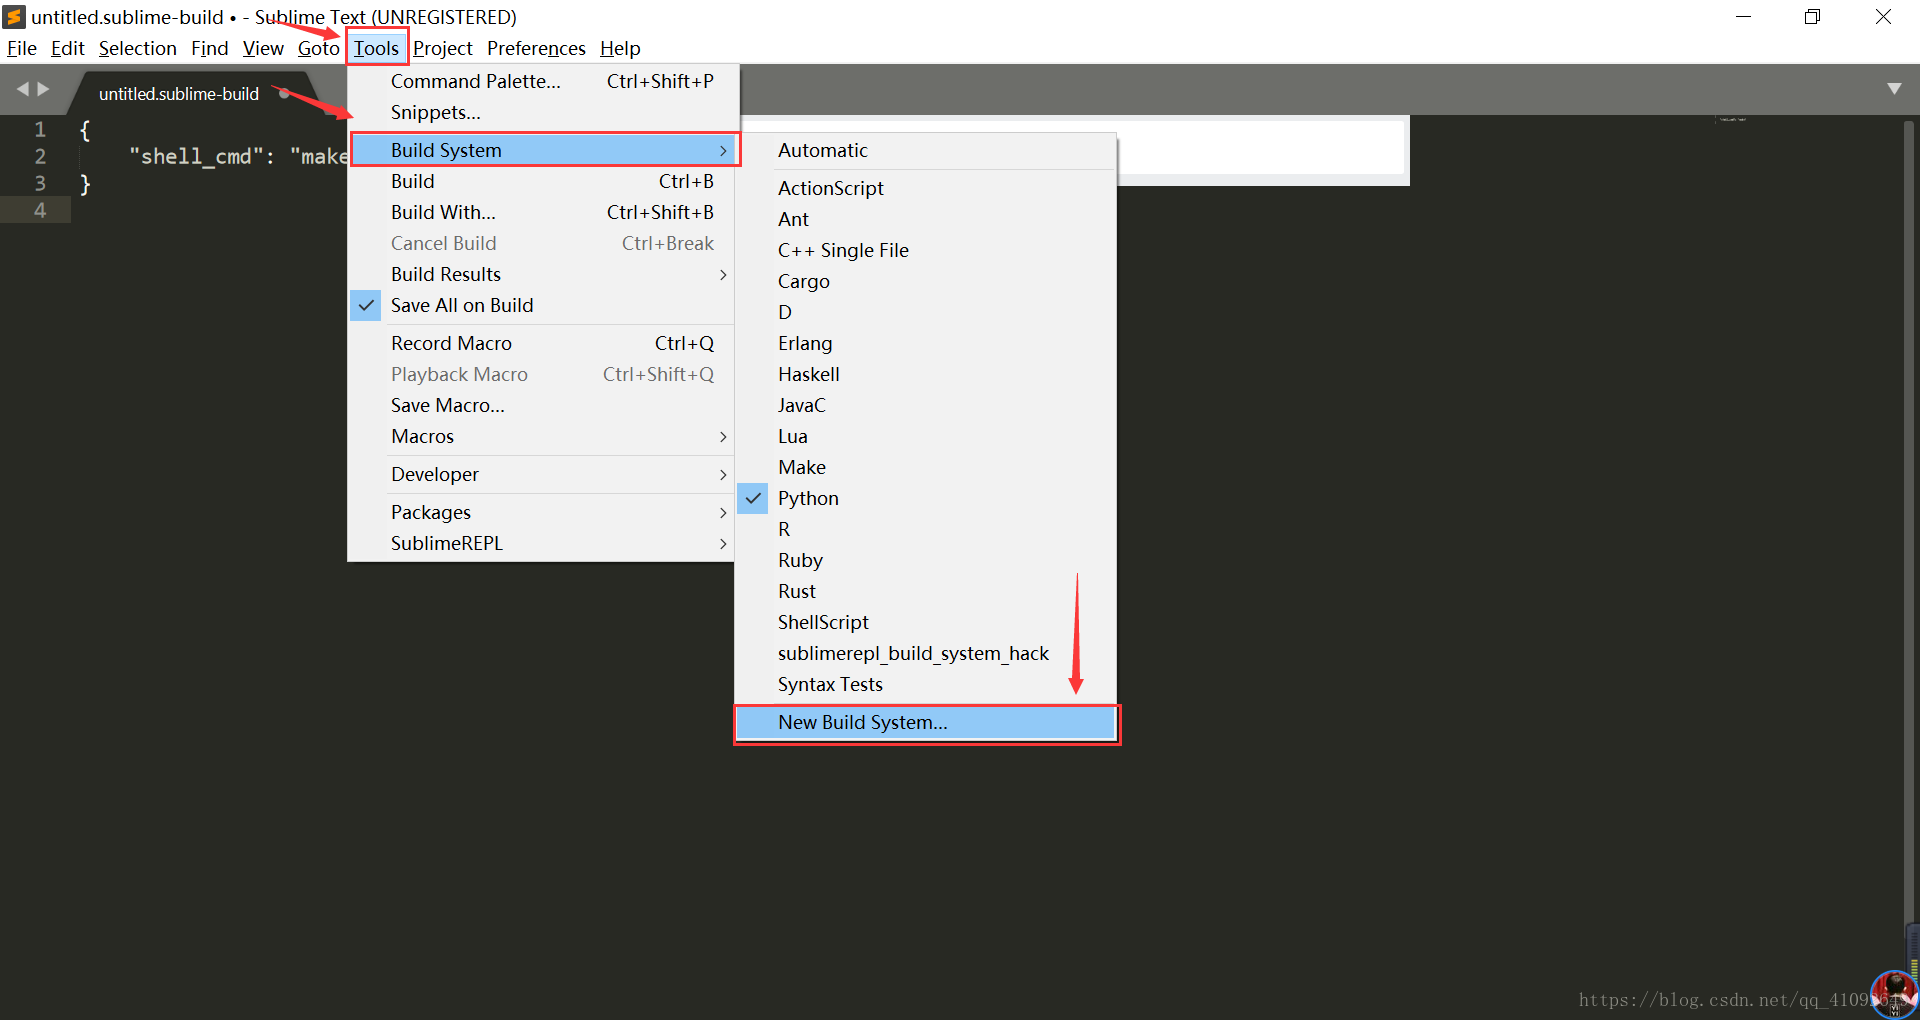Click the tab forward arrow icon
1920x1020 pixels.
click(x=43, y=89)
